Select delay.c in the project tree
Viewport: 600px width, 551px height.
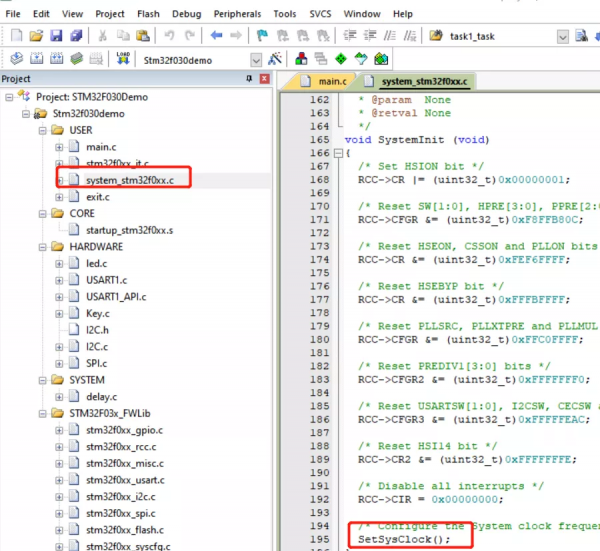102,397
